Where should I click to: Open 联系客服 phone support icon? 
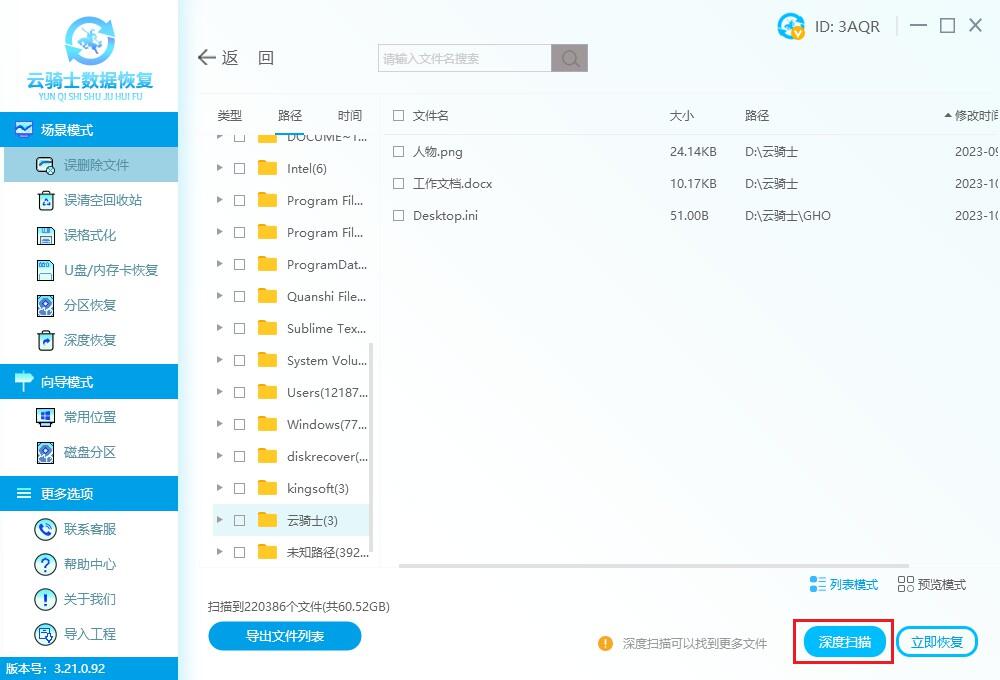click(45, 529)
